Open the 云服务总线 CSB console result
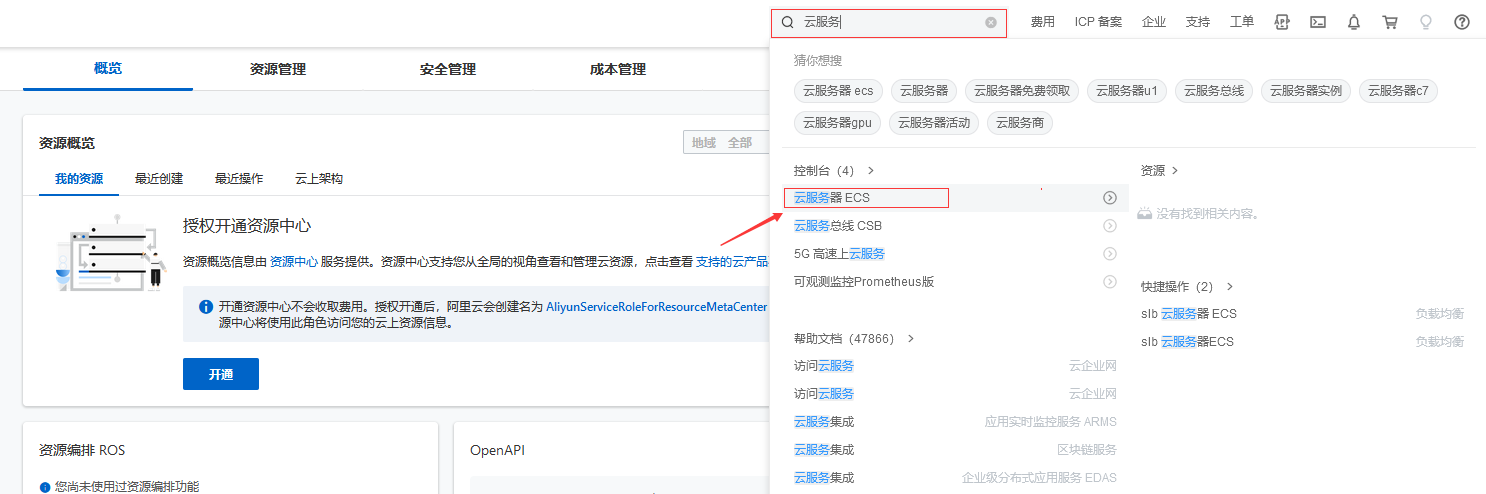1486x494 pixels. tap(838, 226)
